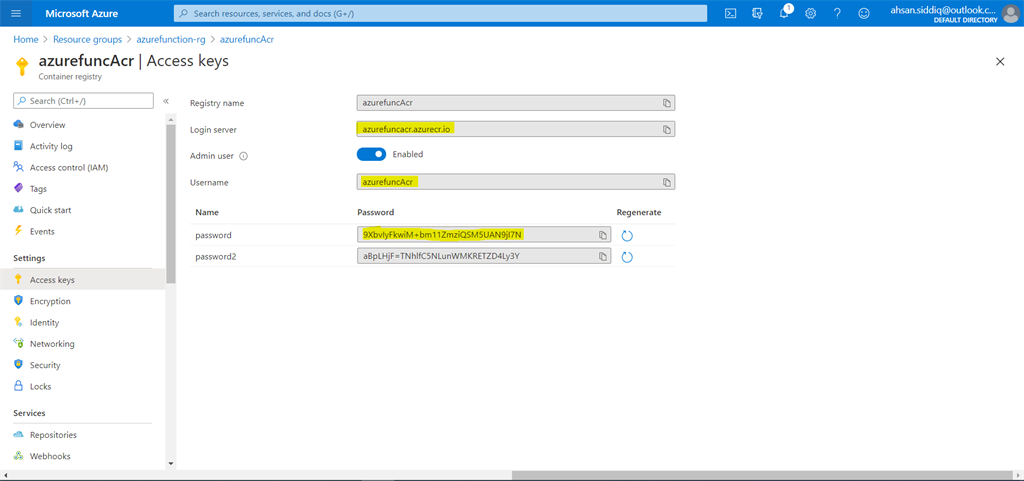This screenshot has height=481, width=1024.
Task: Open the portal hamburger menu
Action: pyautogui.click(x=16, y=13)
